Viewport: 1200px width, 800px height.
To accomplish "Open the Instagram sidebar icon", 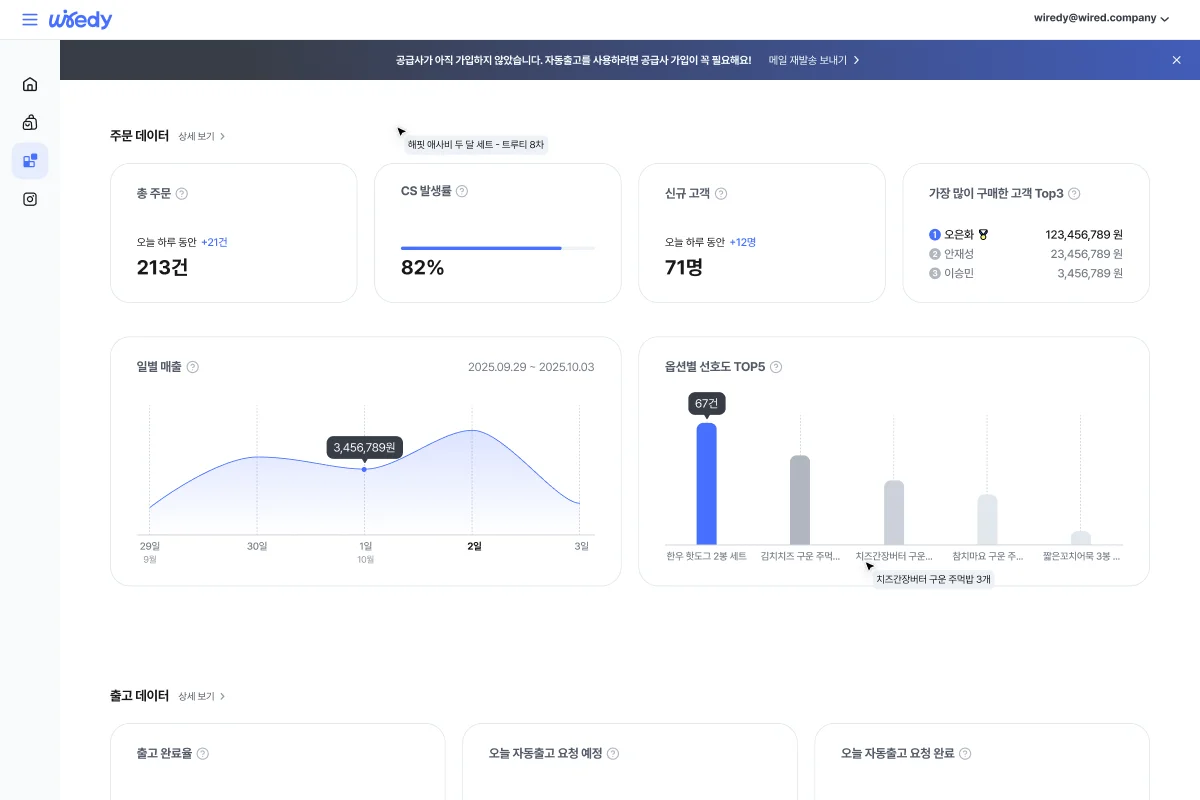I will tap(30, 199).
